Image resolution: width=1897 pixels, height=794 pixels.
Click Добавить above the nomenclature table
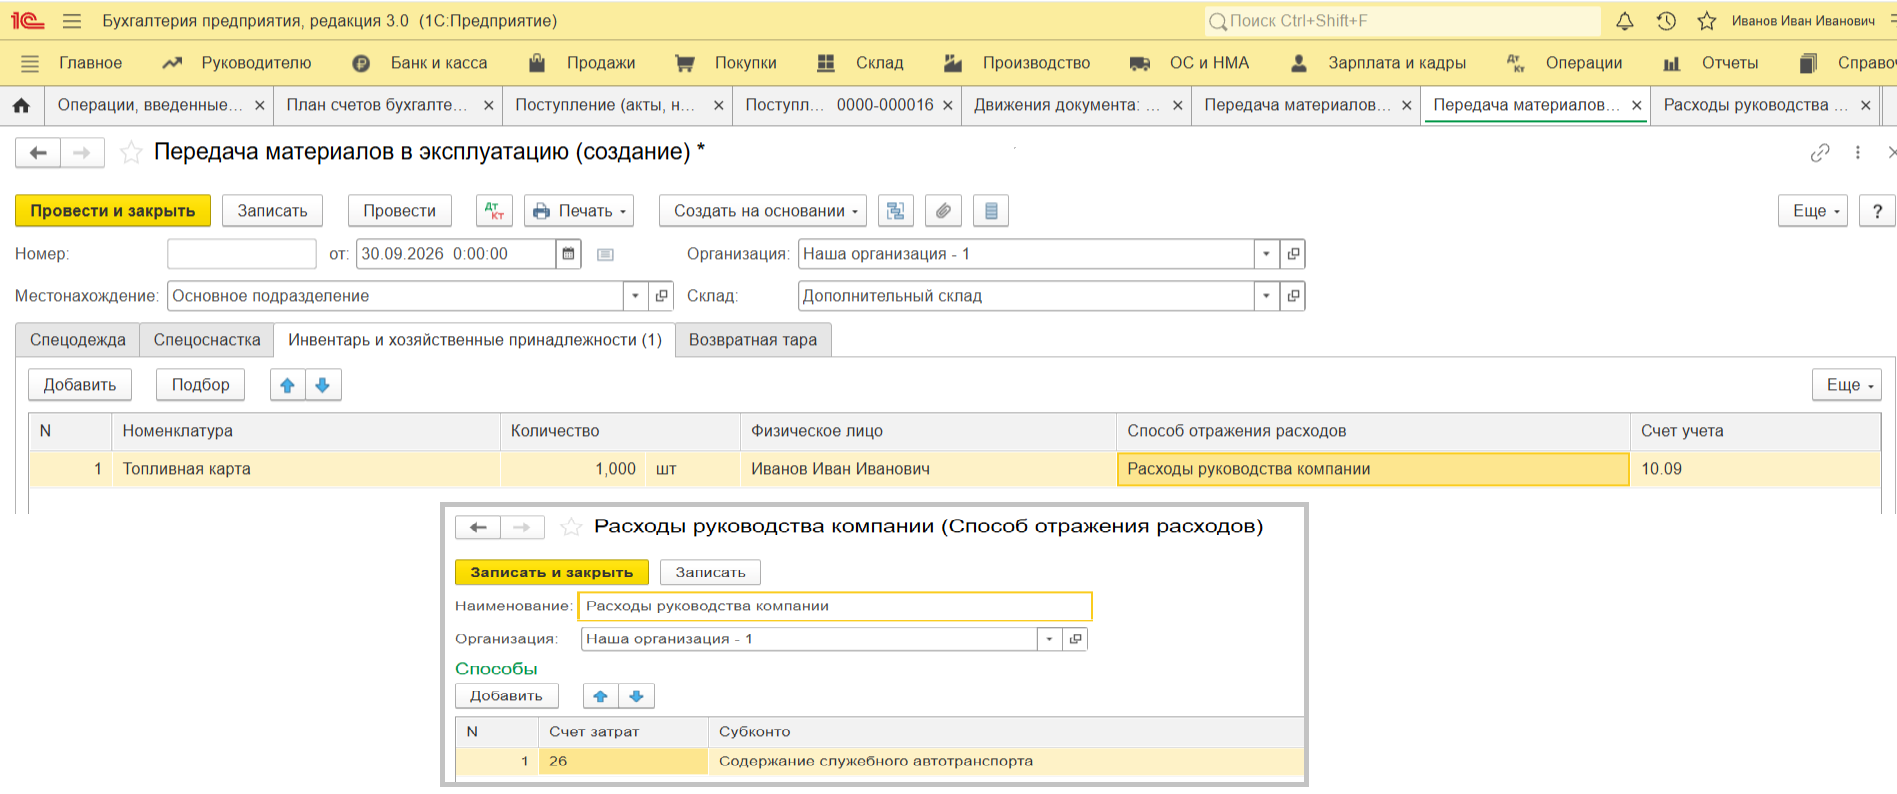pyautogui.click(x=80, y=385)
